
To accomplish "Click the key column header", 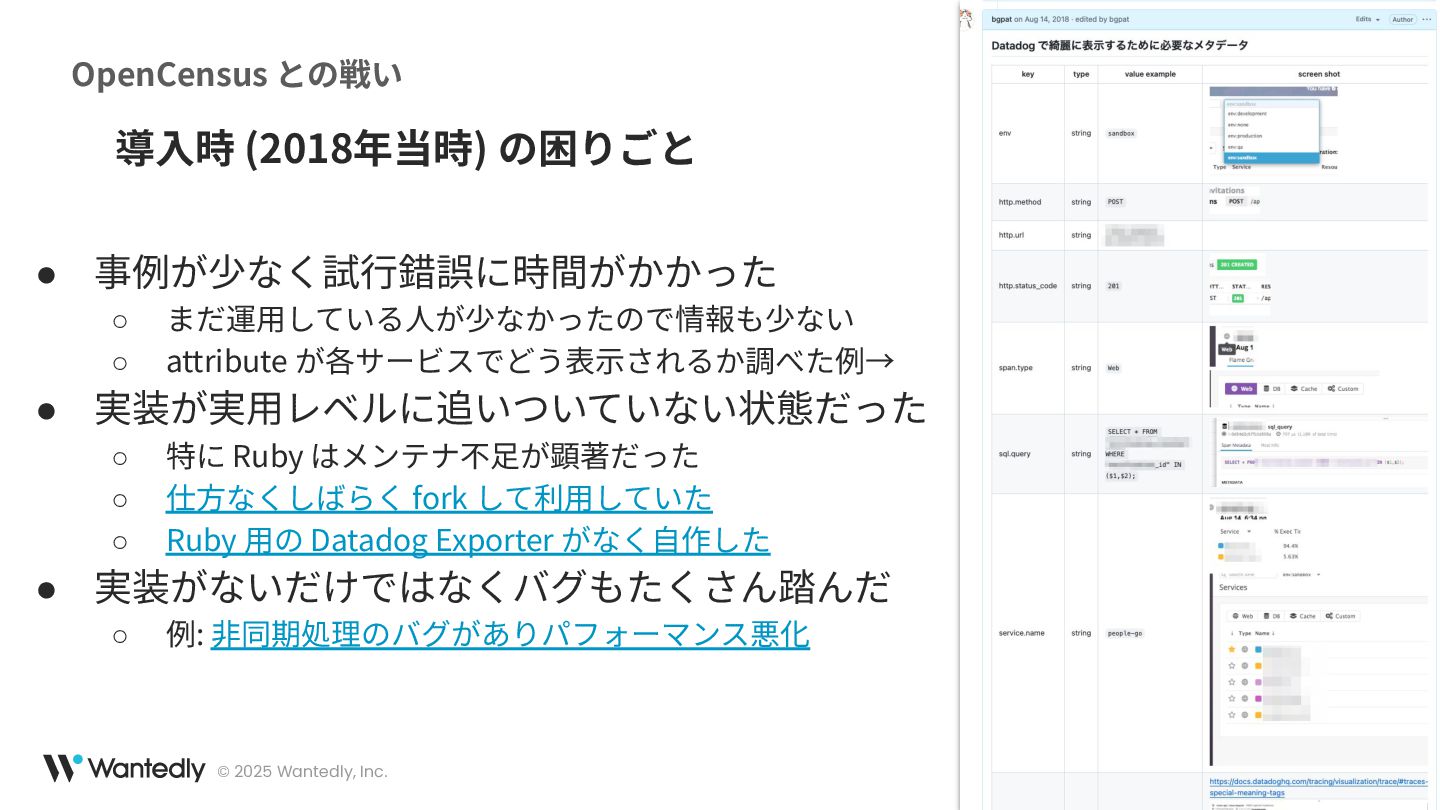I will point(1028,74).
